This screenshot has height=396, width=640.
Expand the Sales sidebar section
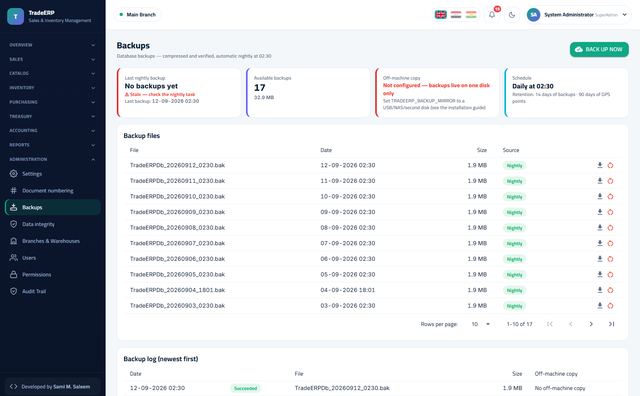[52, 59]
